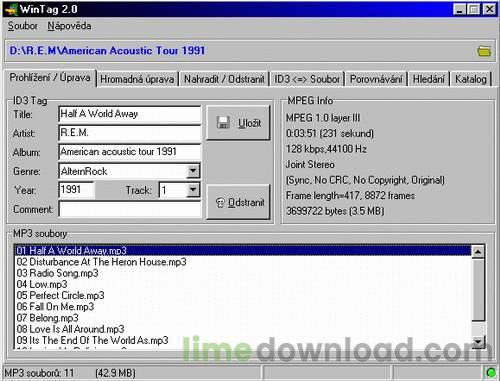Go to the Porovnávání tab

coord(376,79)
